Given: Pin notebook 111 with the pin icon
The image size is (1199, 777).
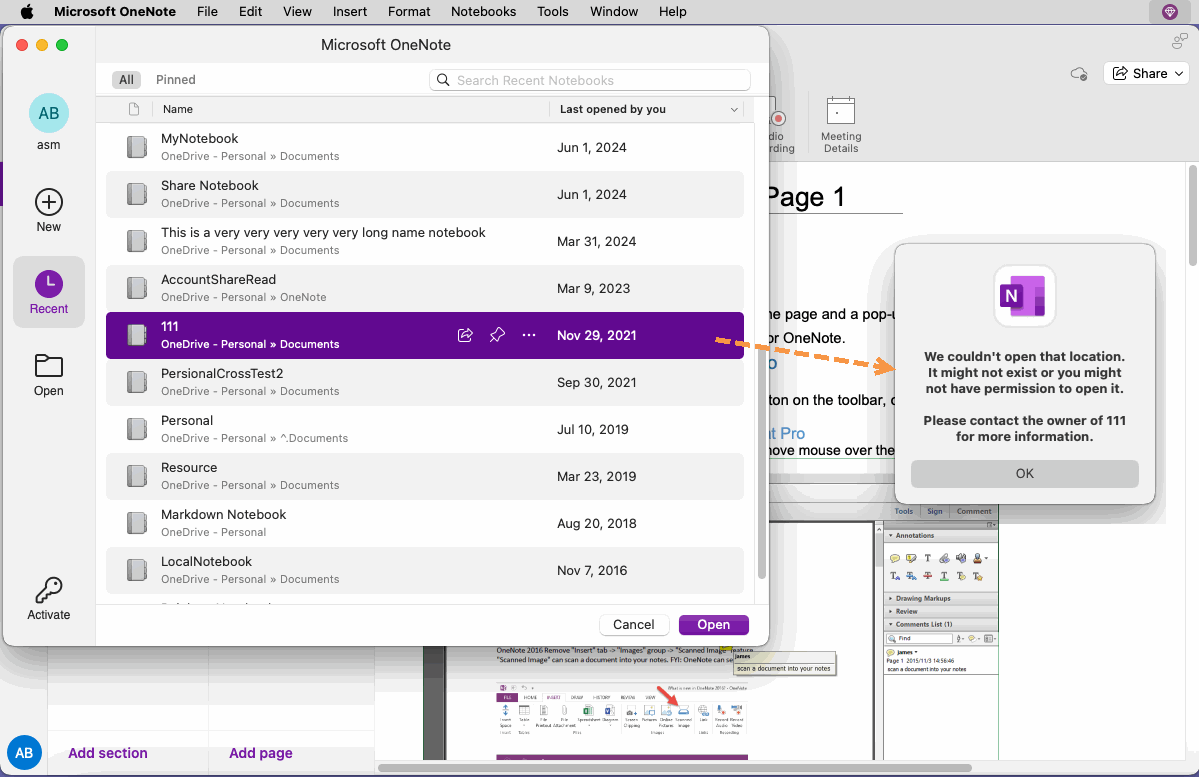Looking at the screenshot, I should coord(497,335).
